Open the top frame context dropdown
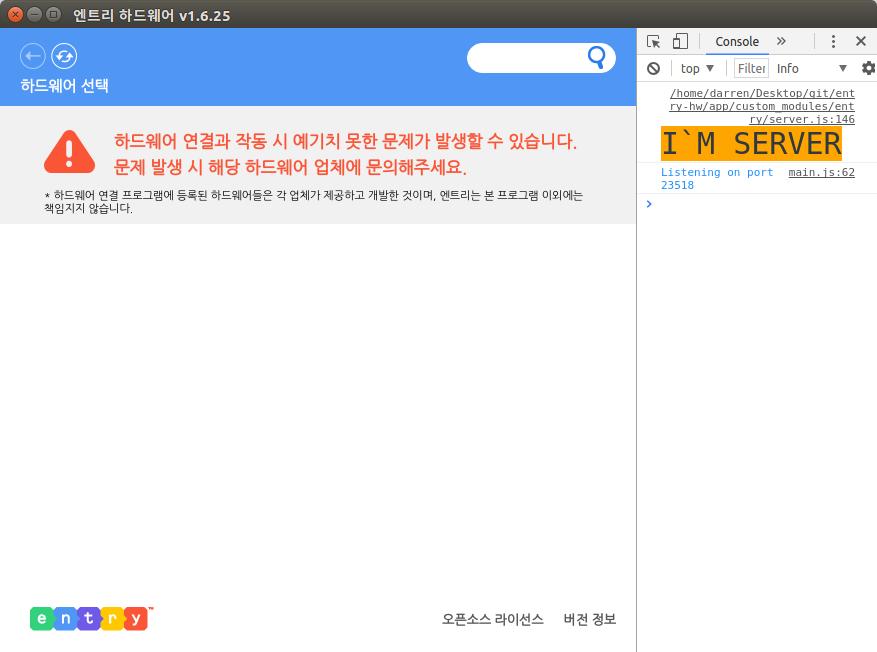The image size is (877, 652). (696, 68)
